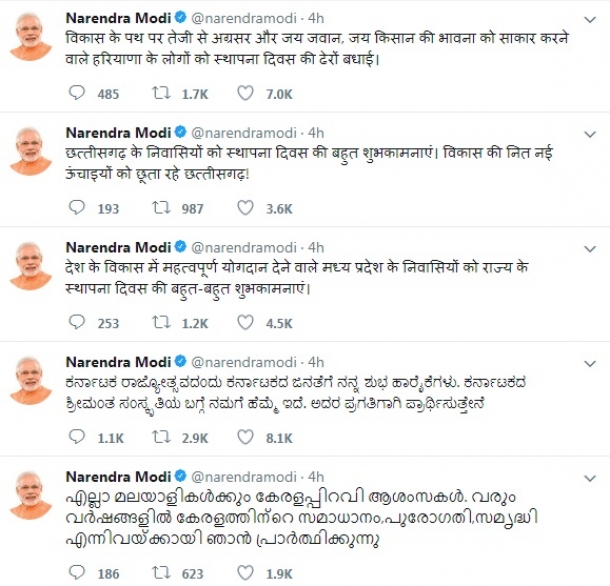Open the 4h timestamp on the Malayalam tweet
The width and height of the screenshot is (610, 586).
(316, 475)
